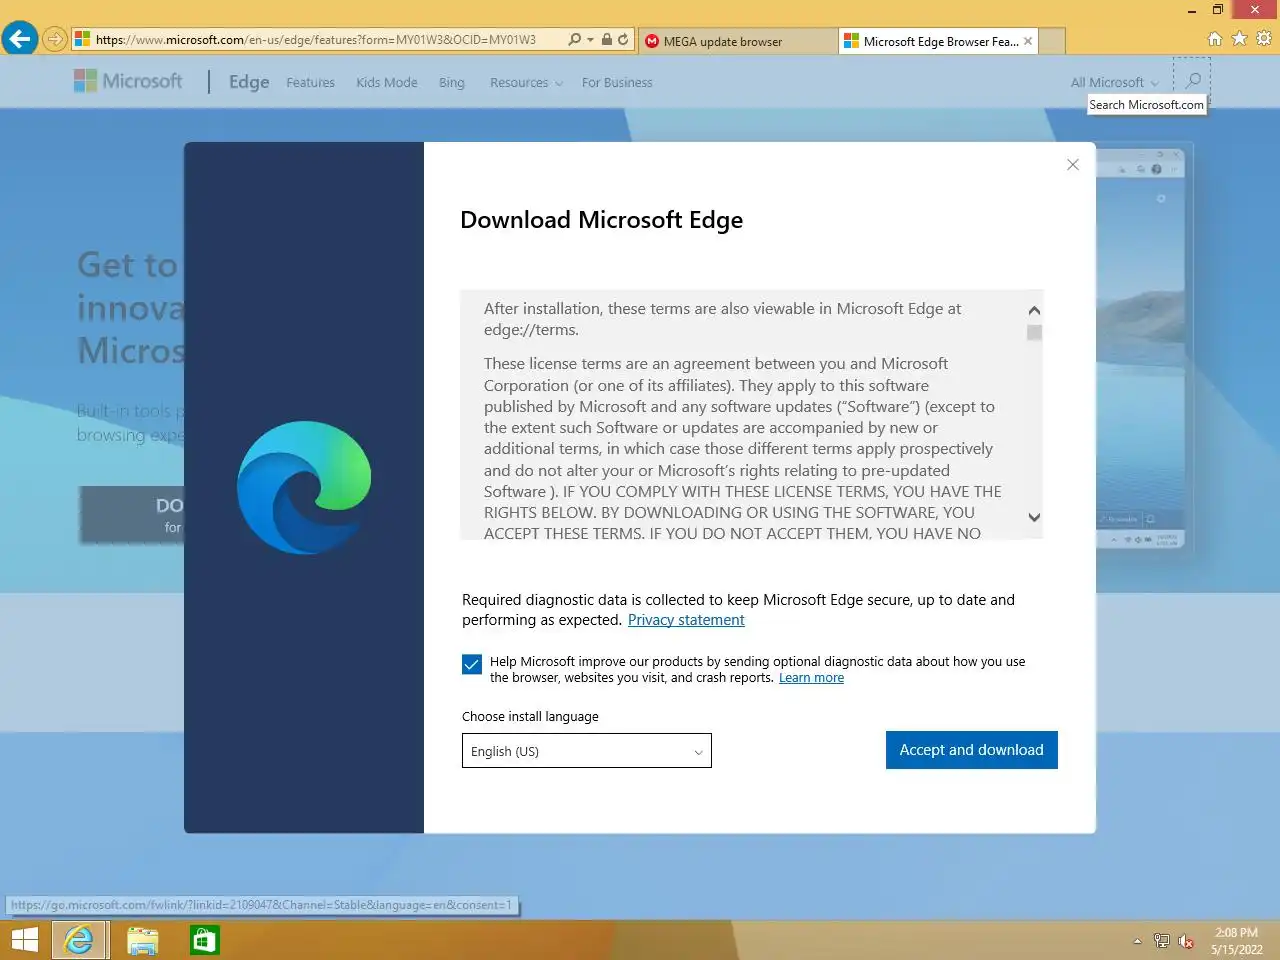The width and height of the screenshot is (1280, 960).
Task: Click the network tray icon
Action: [1161, 941]
